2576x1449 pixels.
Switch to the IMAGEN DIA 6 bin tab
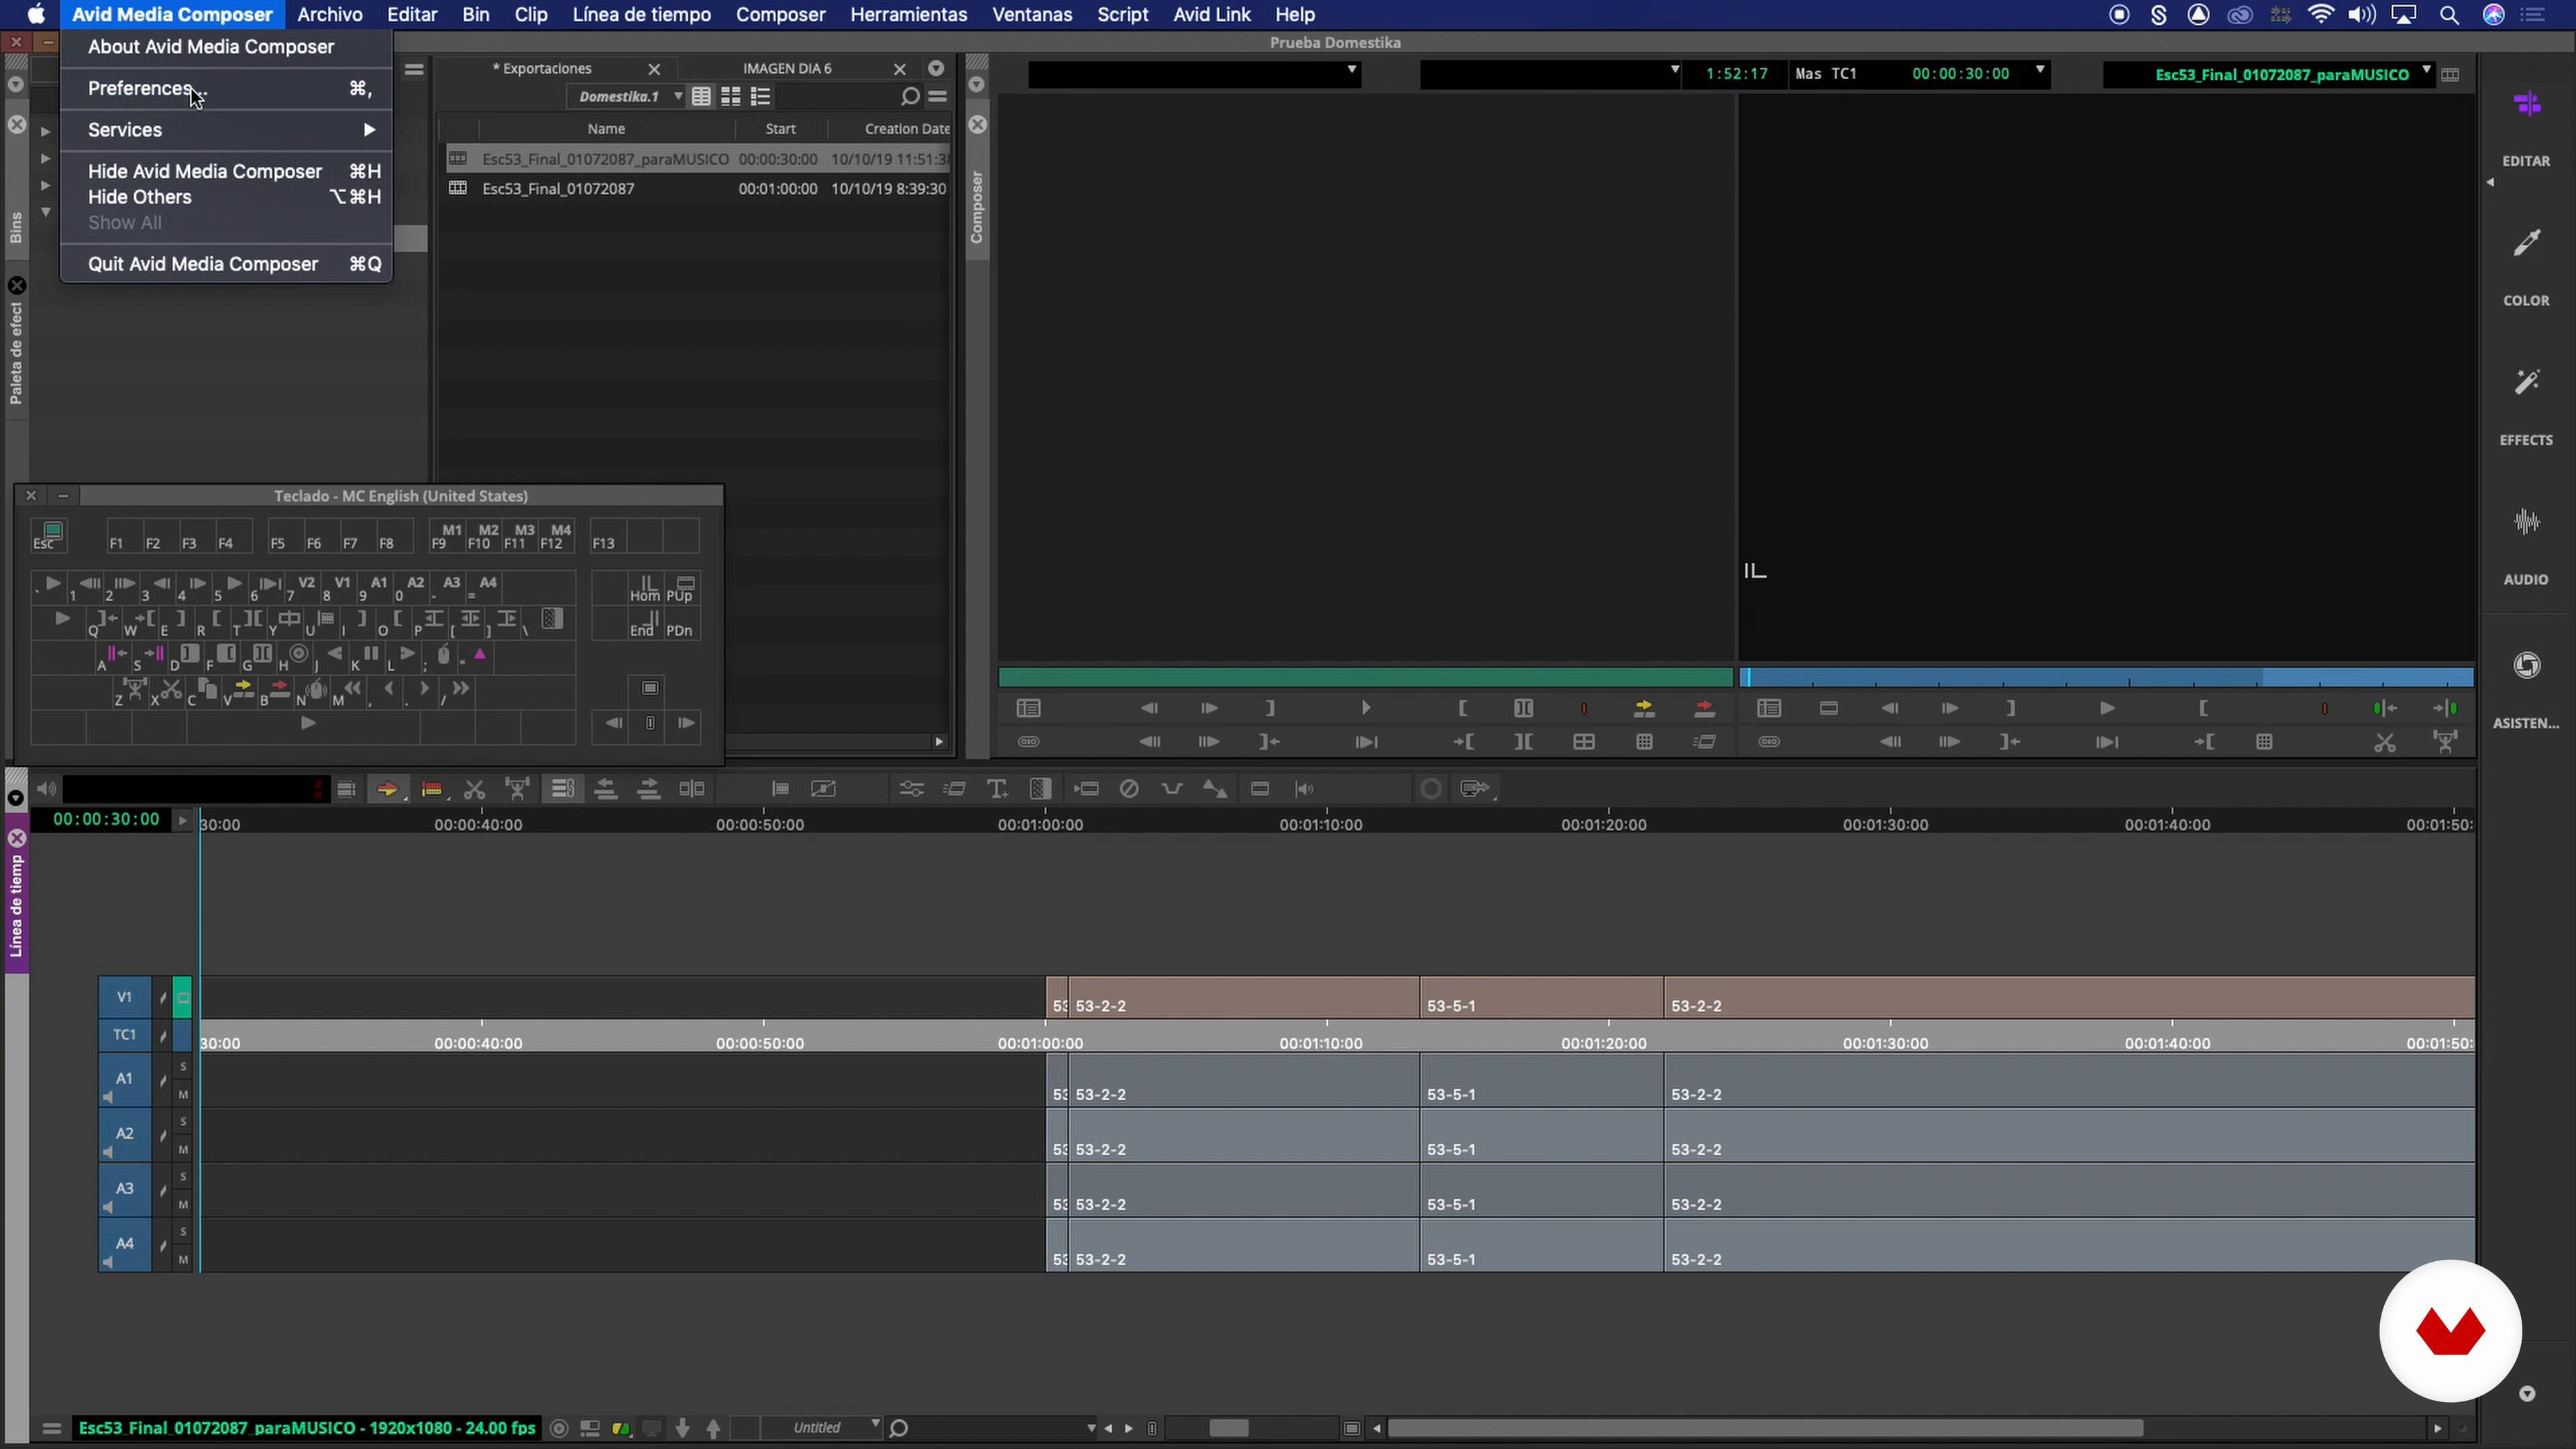tap(787, 68)
